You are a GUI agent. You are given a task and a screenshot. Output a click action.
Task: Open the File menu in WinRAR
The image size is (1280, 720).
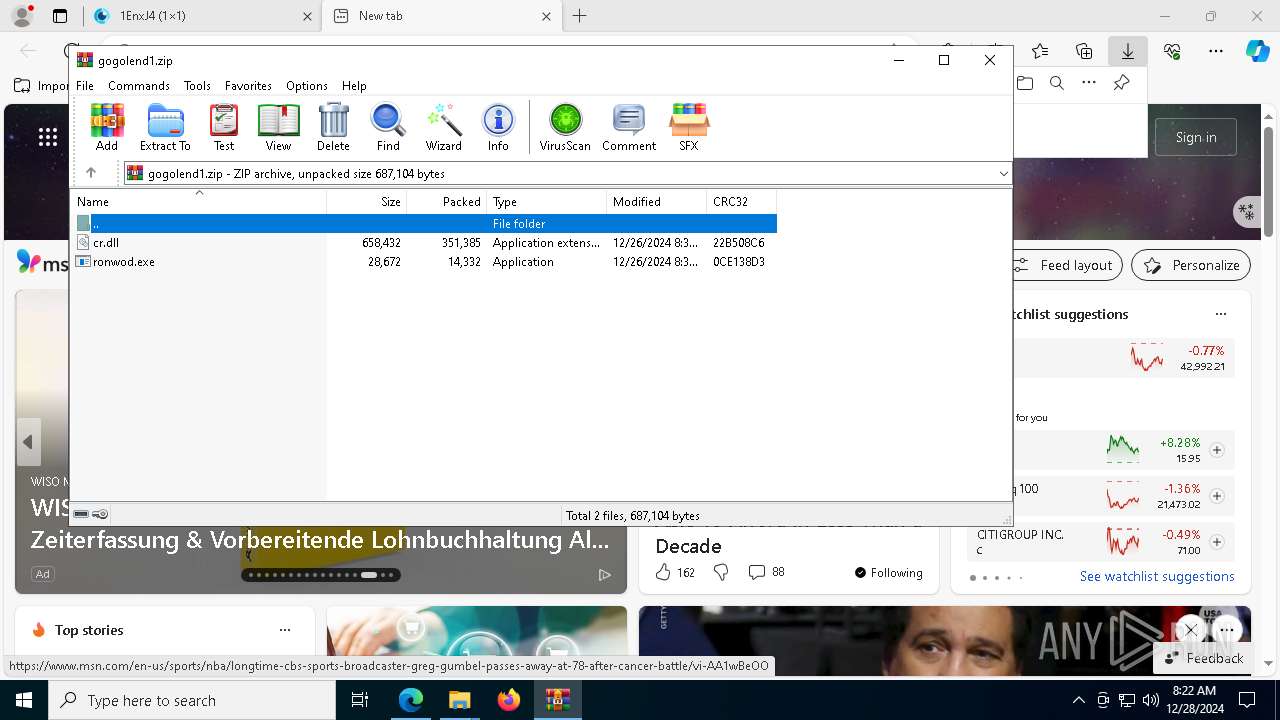pos(85,86)
